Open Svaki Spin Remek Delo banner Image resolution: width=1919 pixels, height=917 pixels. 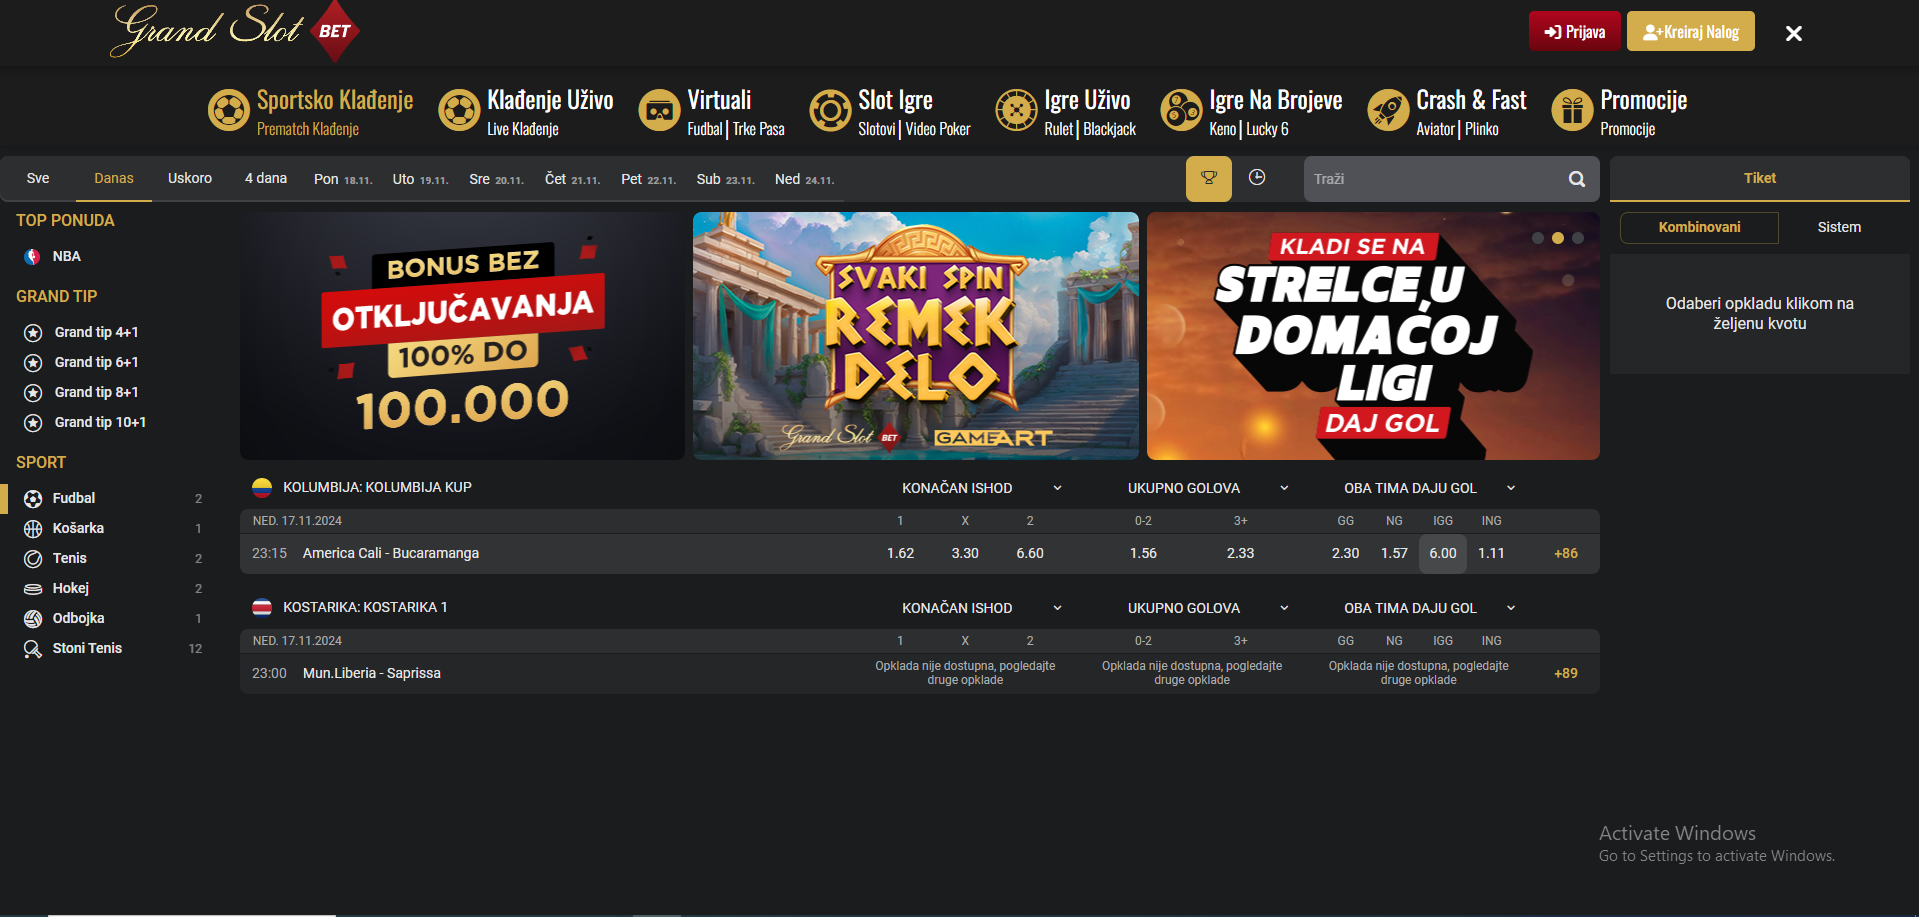pos(916,336)
